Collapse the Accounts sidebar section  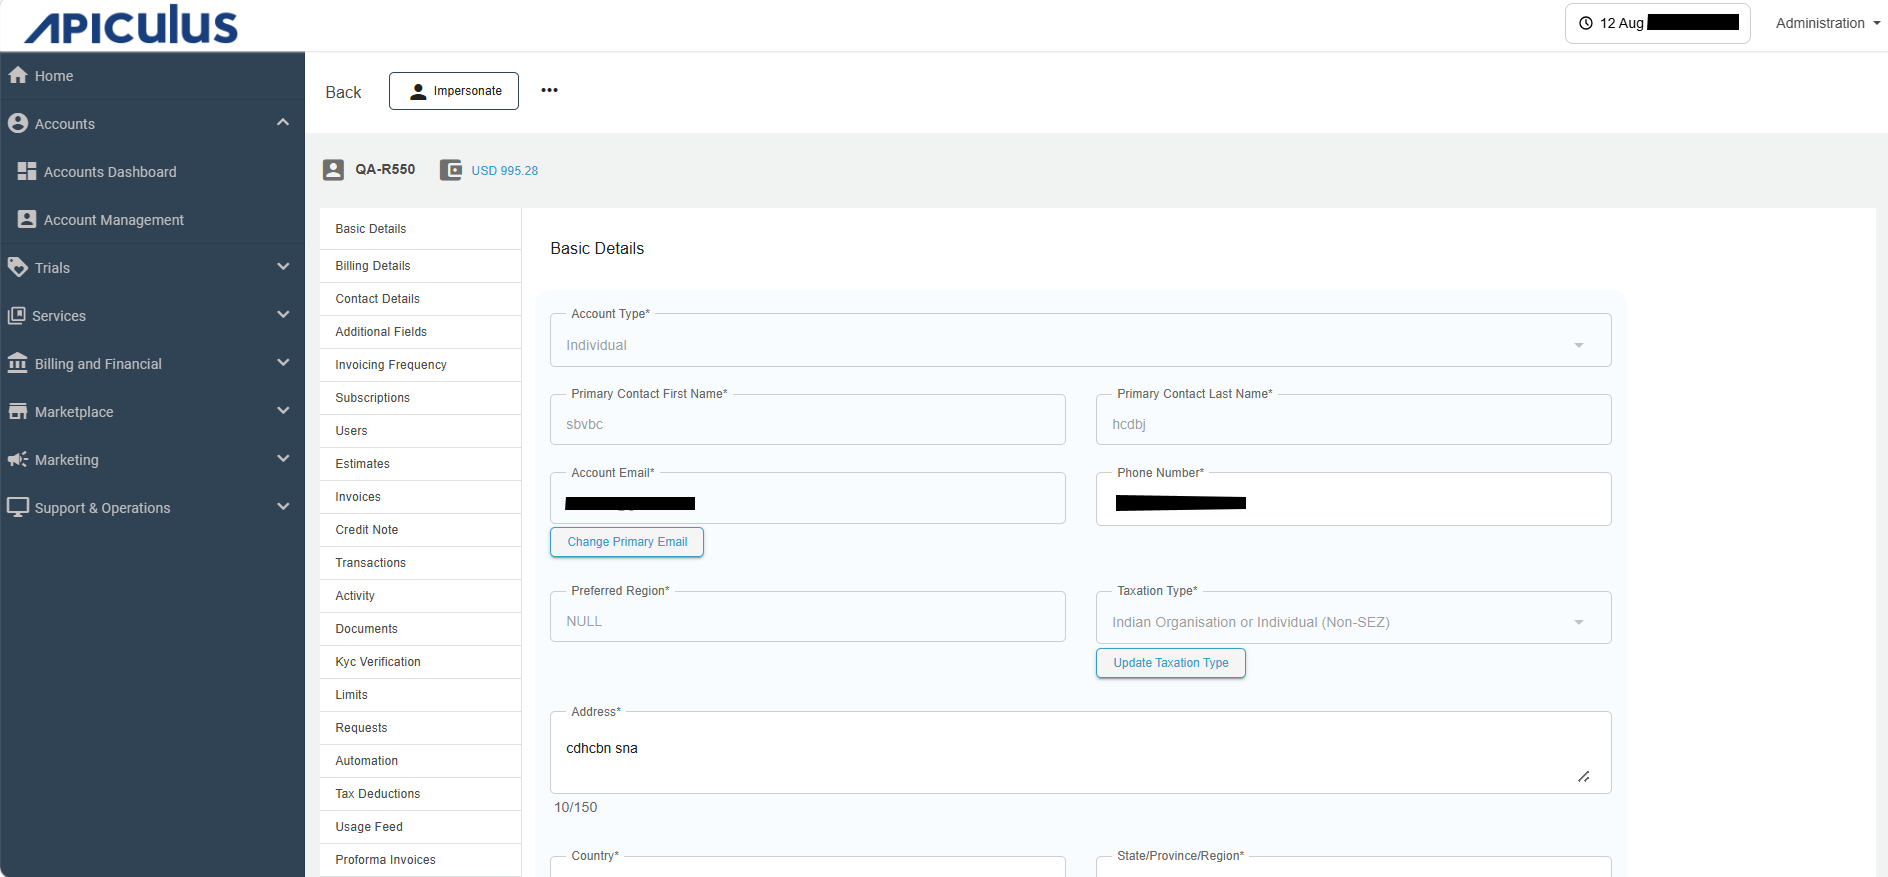283,123
